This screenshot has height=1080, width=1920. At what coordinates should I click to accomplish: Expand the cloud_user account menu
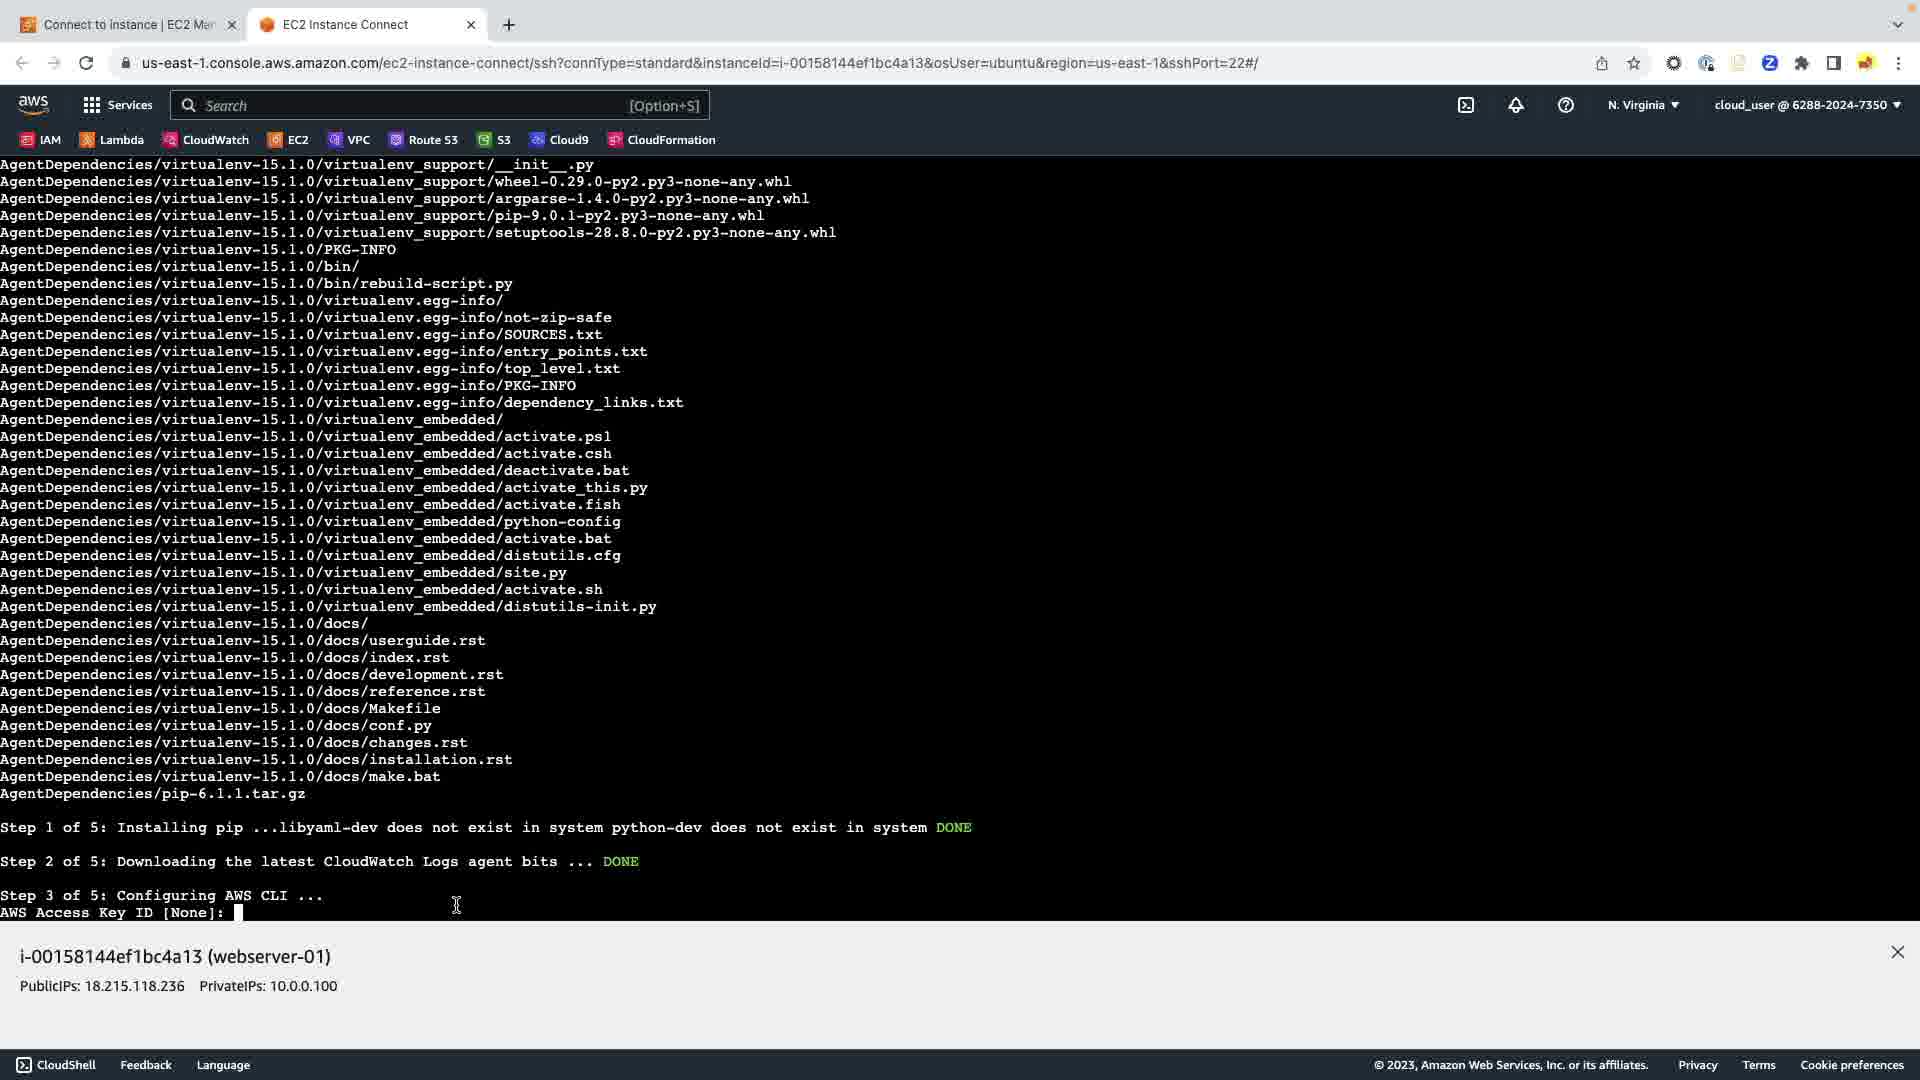(x=1807, y=105)
